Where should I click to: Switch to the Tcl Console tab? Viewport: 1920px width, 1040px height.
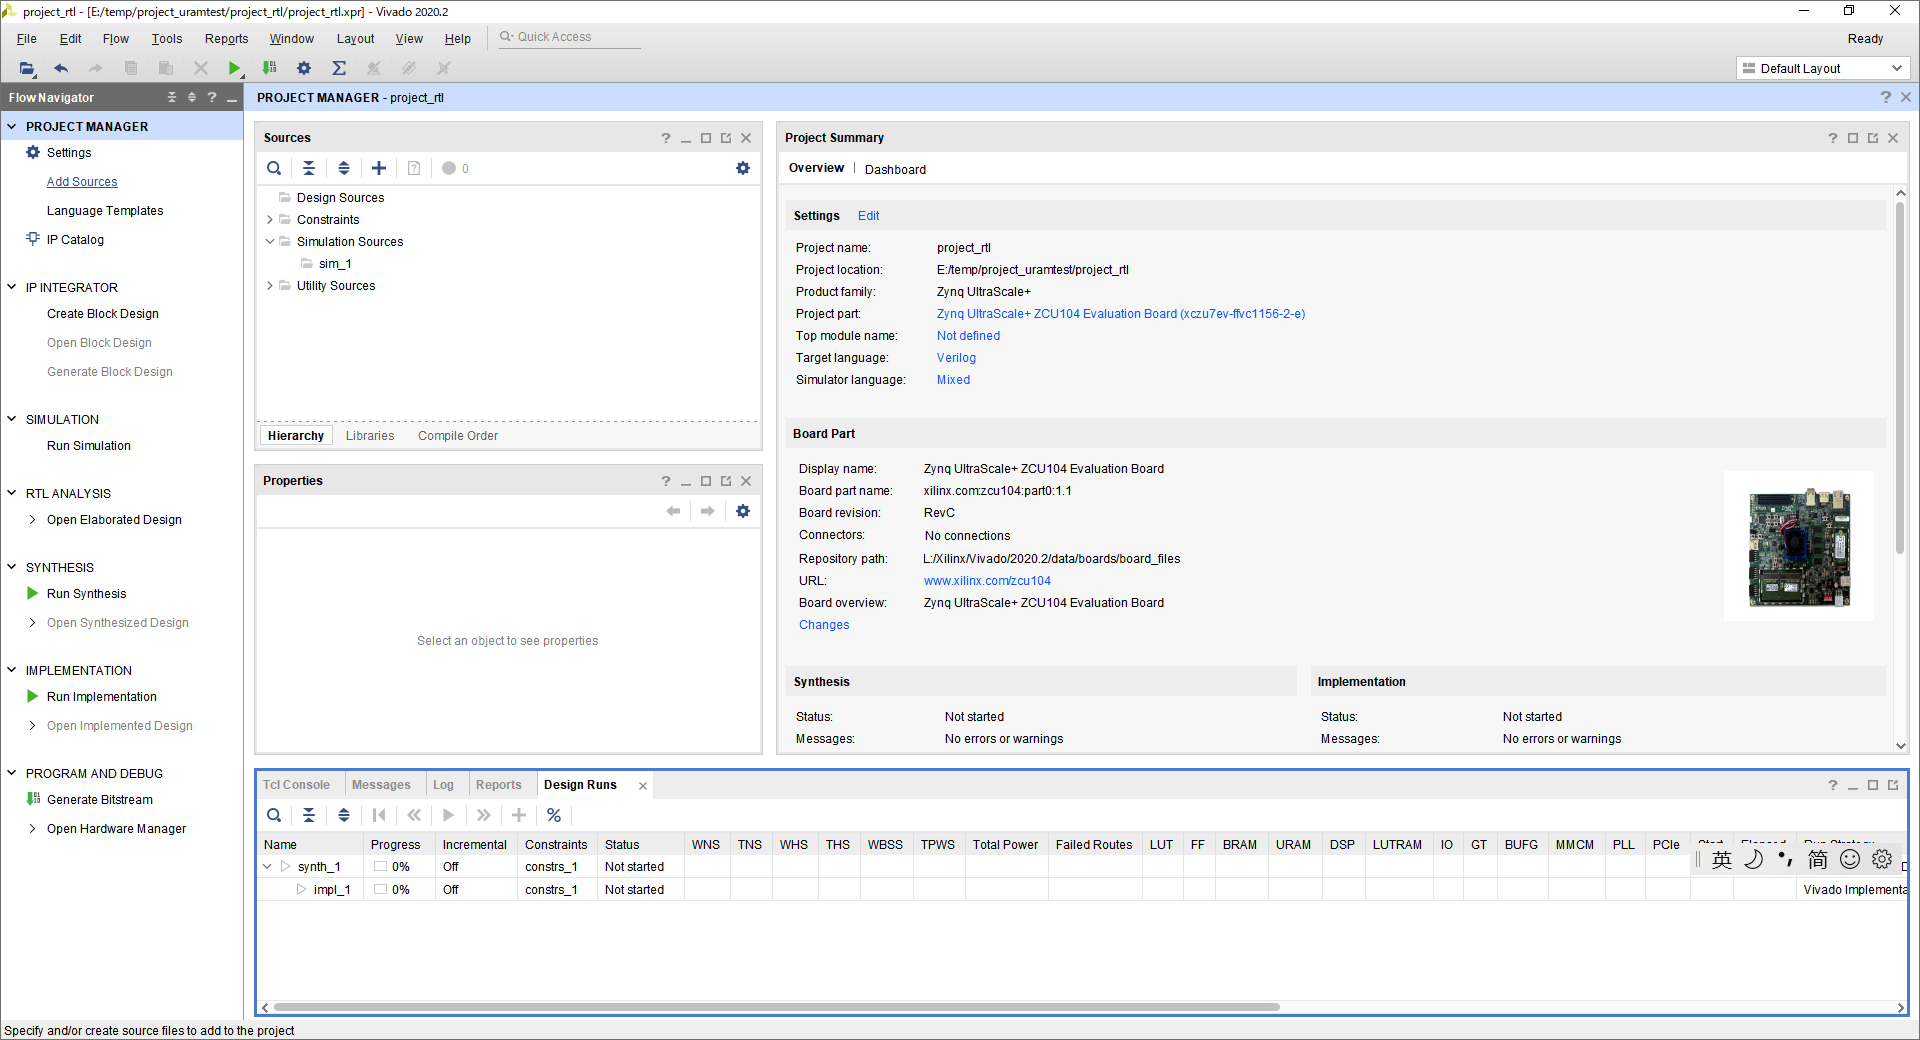click(x=296, y=785)
